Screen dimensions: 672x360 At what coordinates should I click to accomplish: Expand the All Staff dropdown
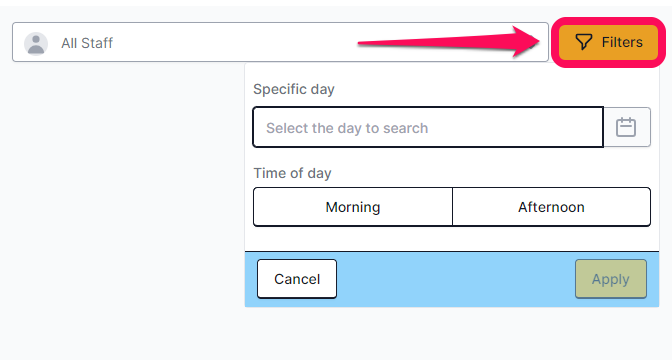pos(280,42)
